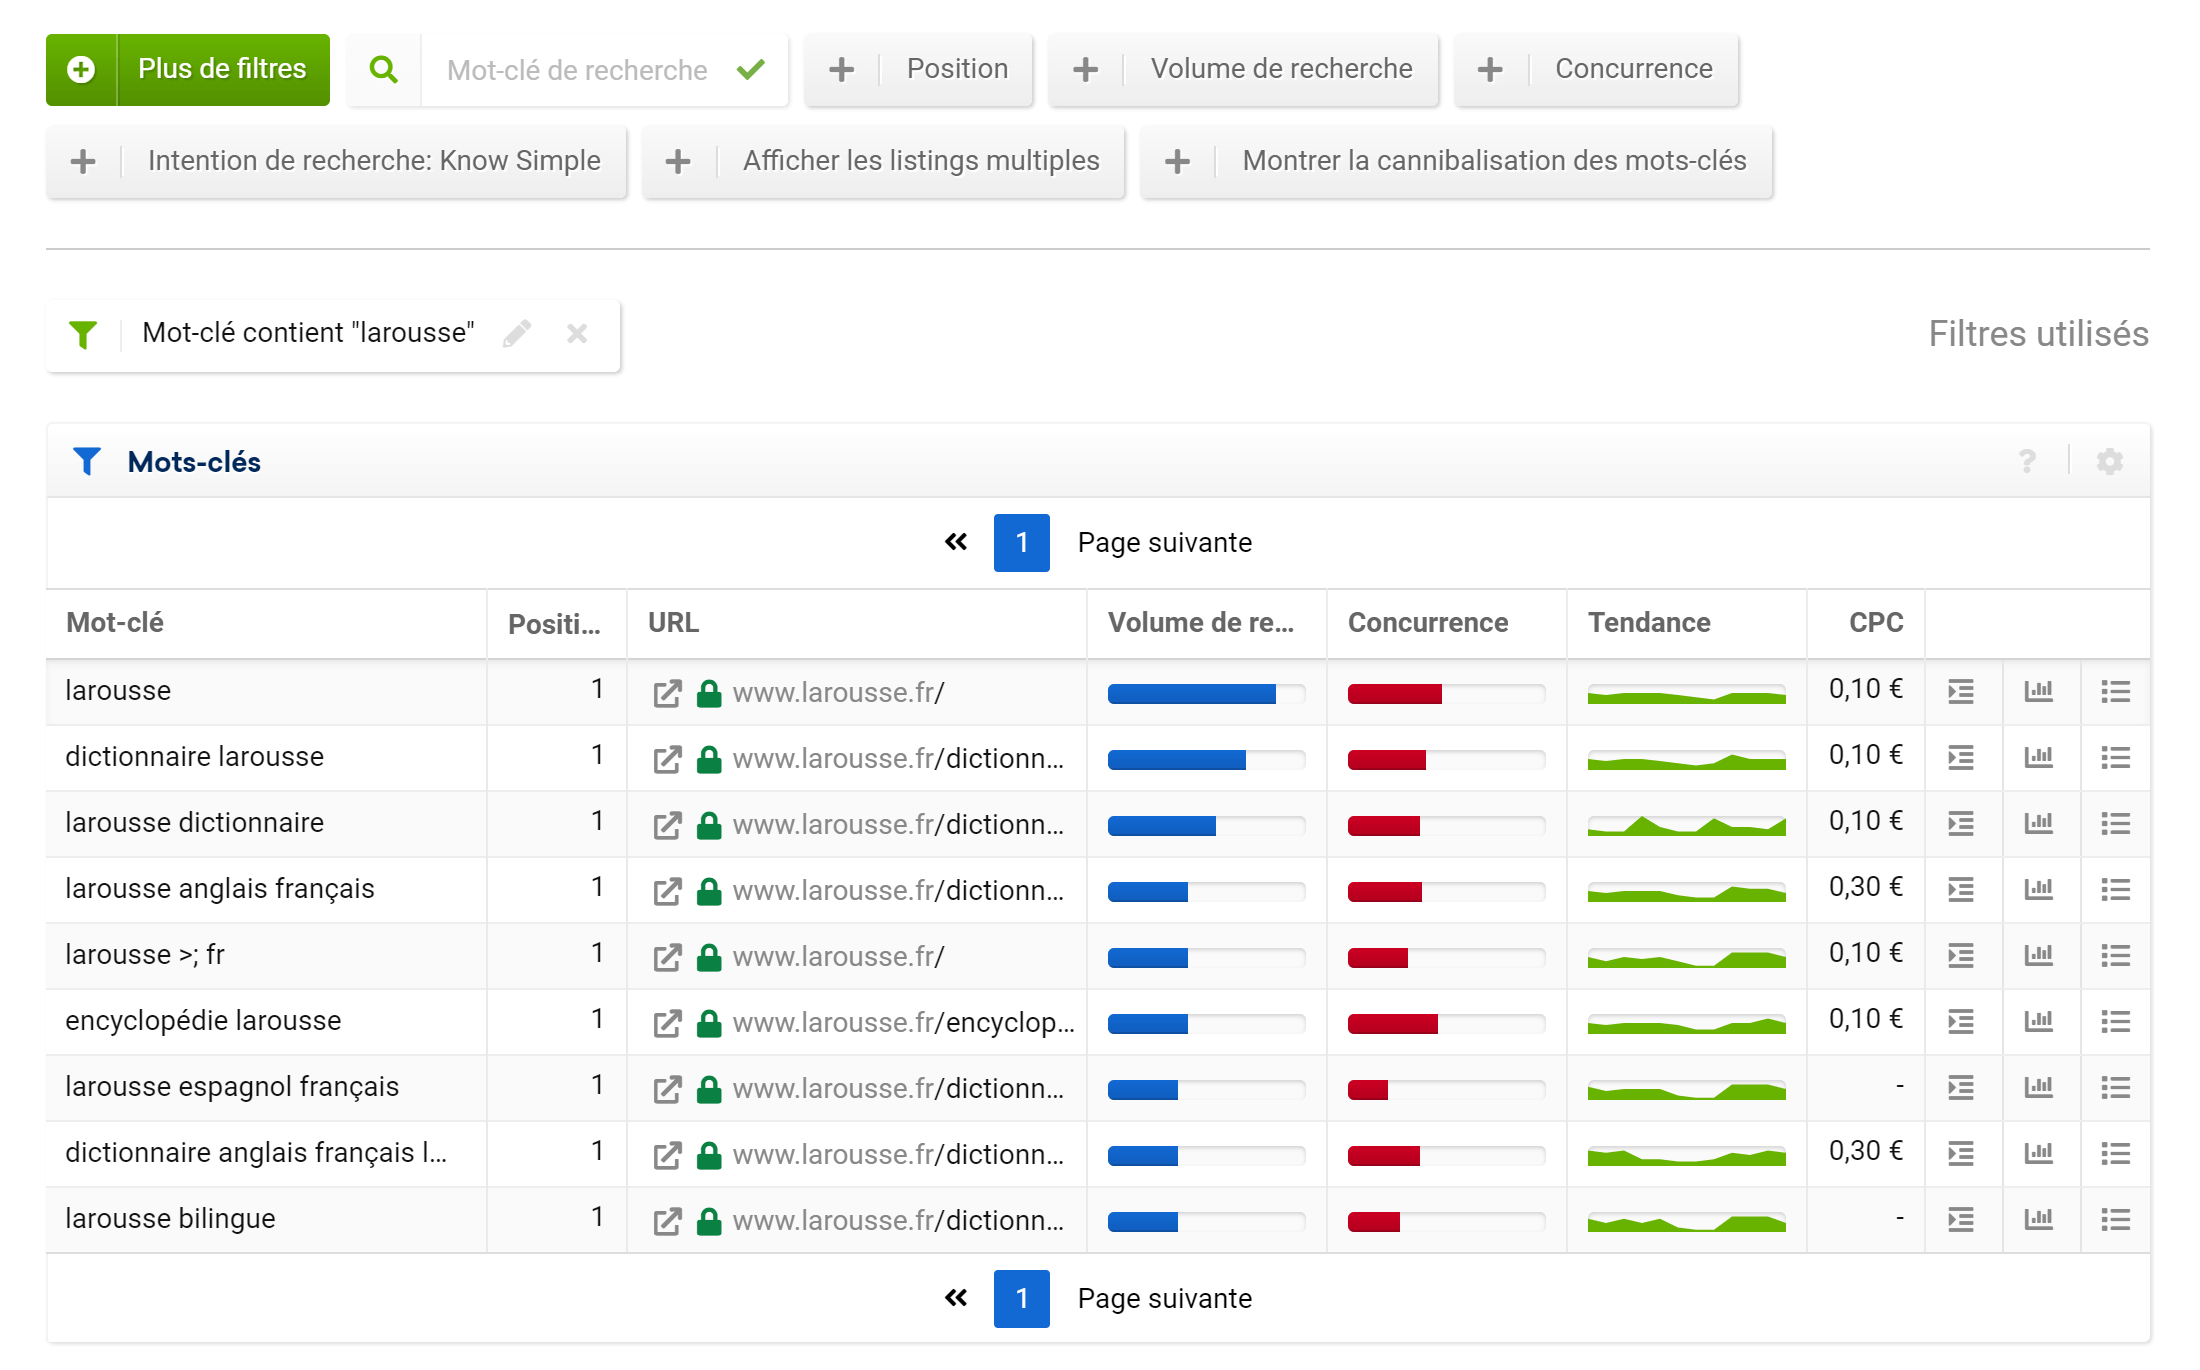The height and width of the screenshot is (1370, 2200).
Task: Show history chart for dictionnaire larousse
Action: (x=2038, y=757)
